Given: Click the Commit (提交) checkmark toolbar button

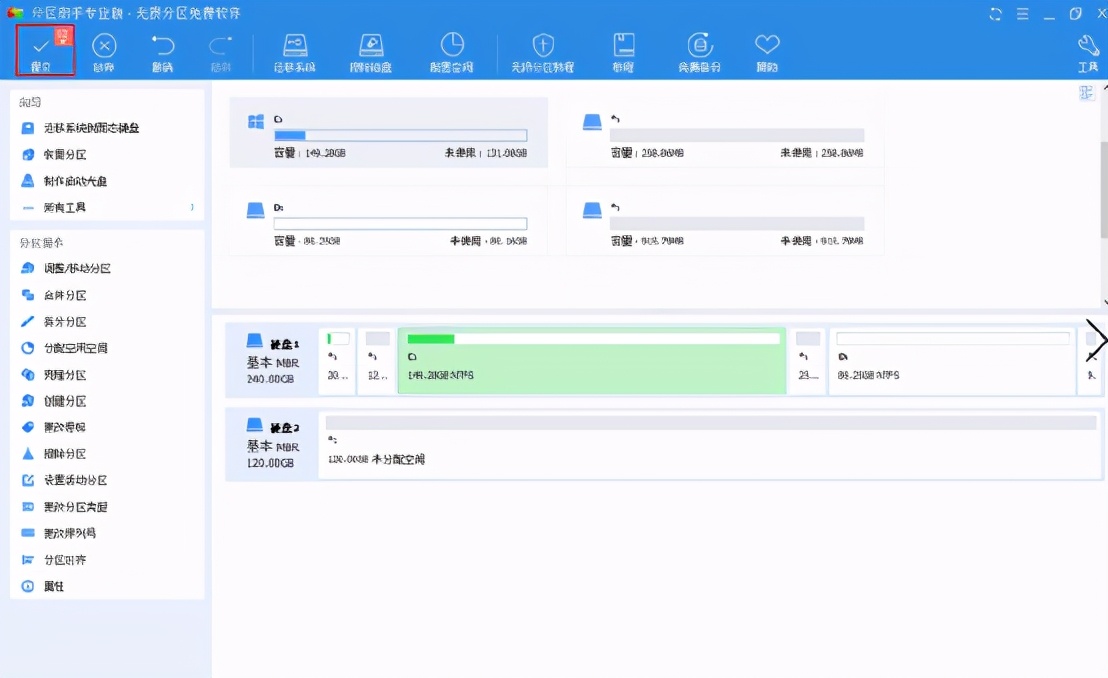Looking at the screenshot, I should (45, 51).
